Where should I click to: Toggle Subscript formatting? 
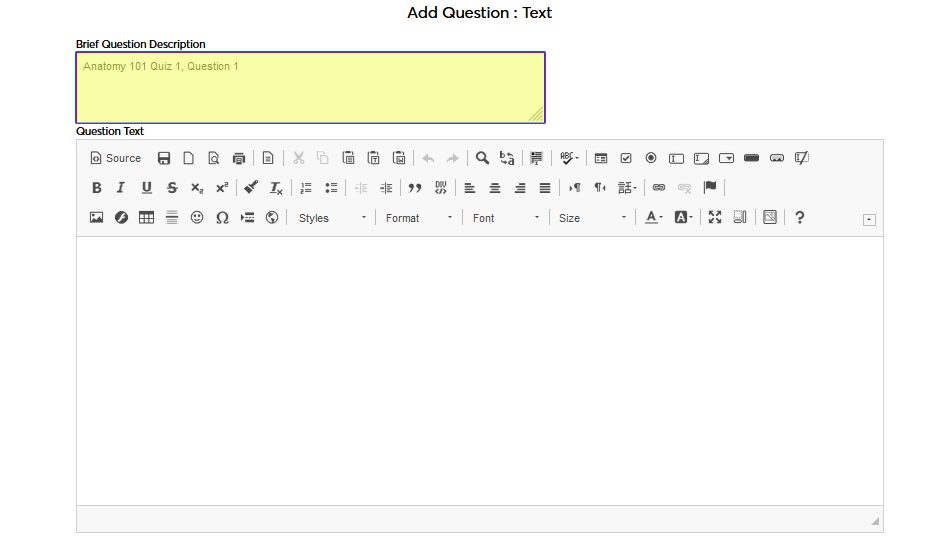(197, 188)
